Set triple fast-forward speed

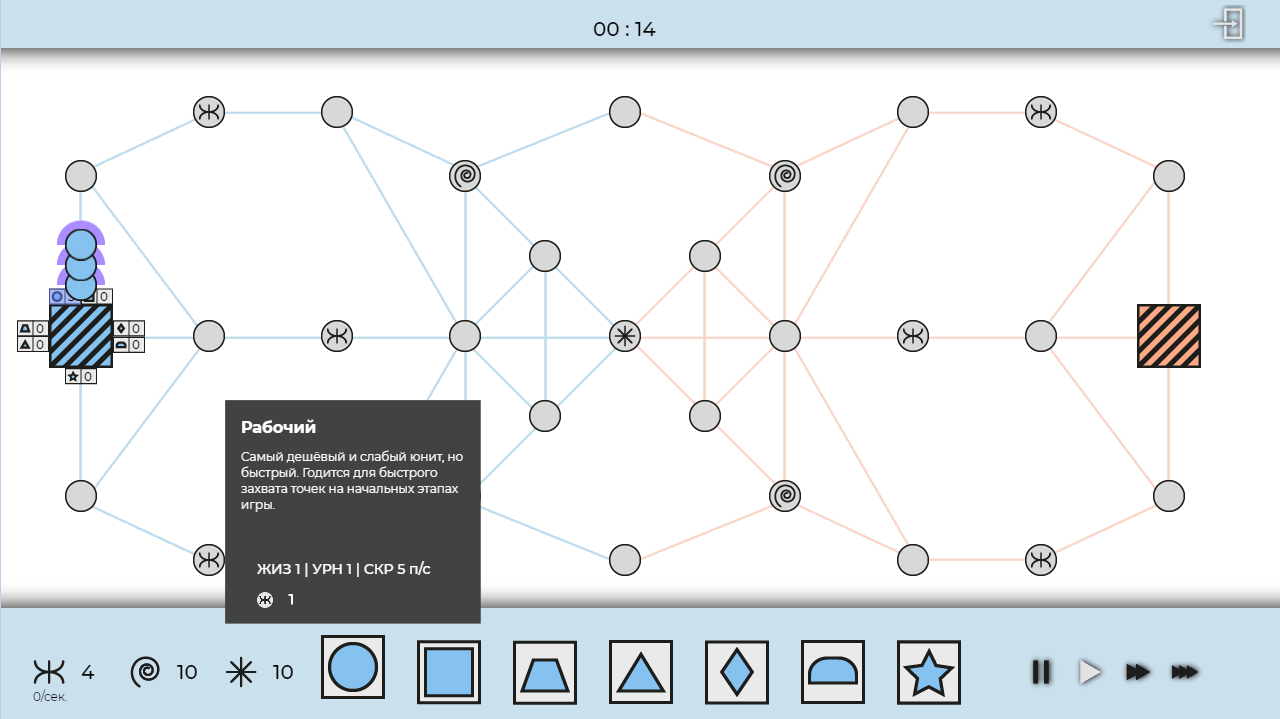(x=1185, y=672)
